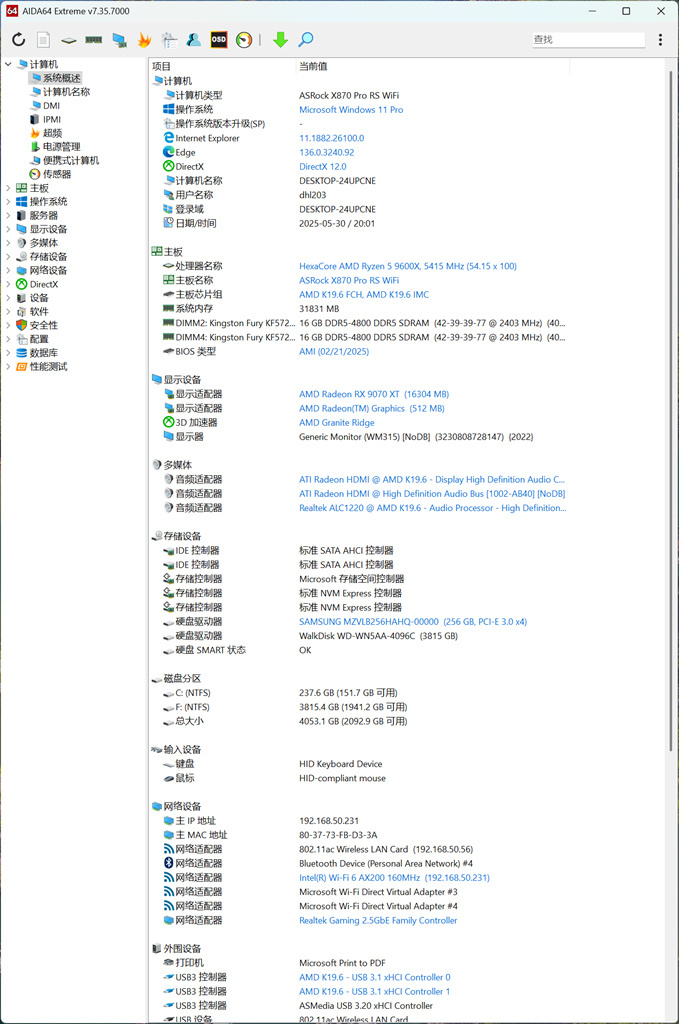This screenshot has width=679, height=1024.
Task: Open the AMD Radeon RX 9070 XT link
Action: pyautogui.click(x=374, y=394)
